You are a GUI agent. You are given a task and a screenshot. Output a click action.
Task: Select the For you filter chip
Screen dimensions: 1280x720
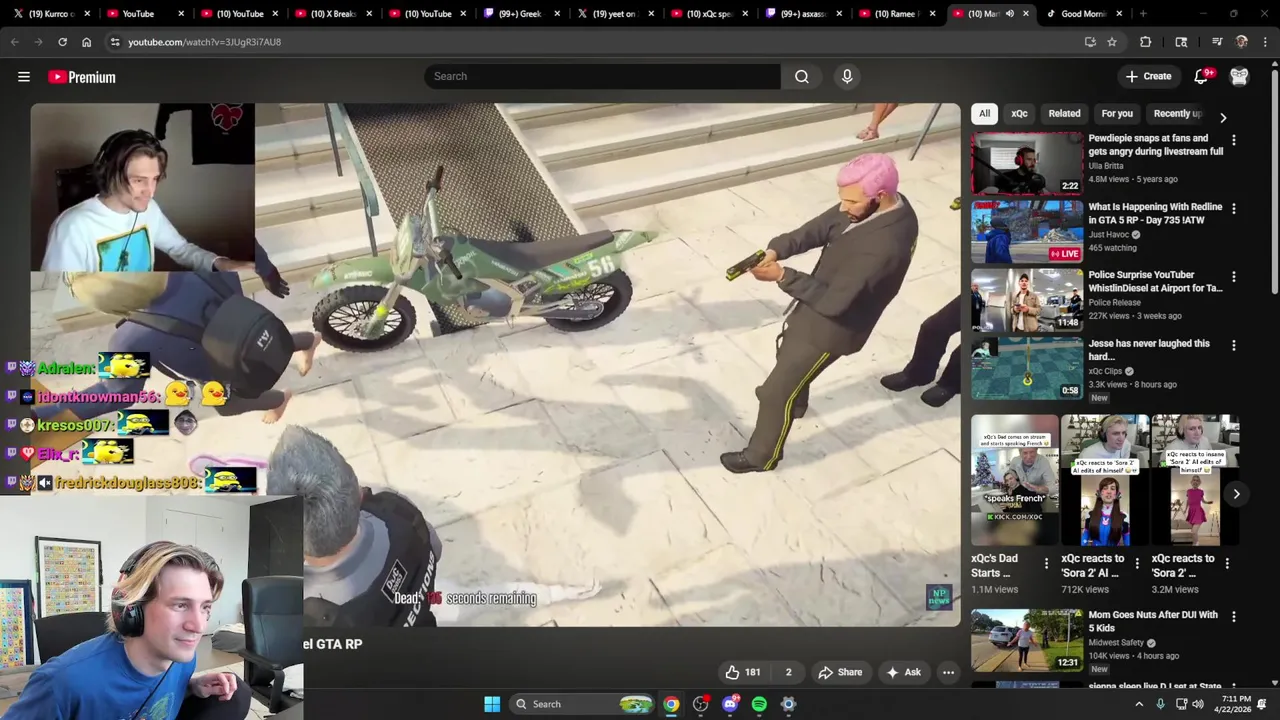[x=1117, y=113]
